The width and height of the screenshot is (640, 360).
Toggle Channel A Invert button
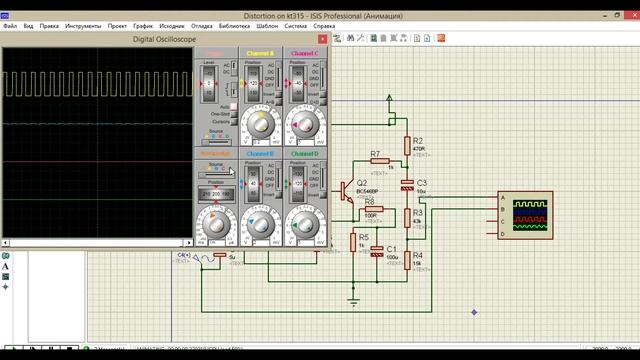pos(279,94)
